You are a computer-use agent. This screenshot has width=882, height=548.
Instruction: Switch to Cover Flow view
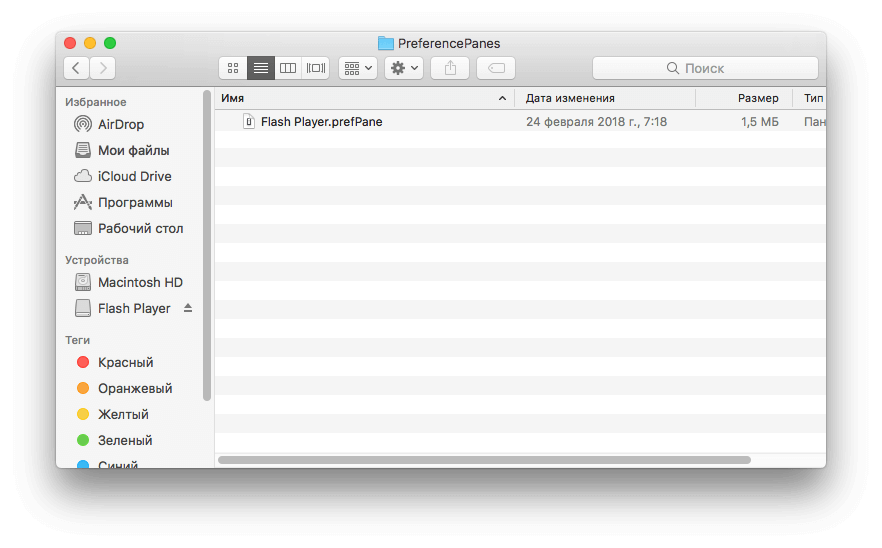click(316, 68)
